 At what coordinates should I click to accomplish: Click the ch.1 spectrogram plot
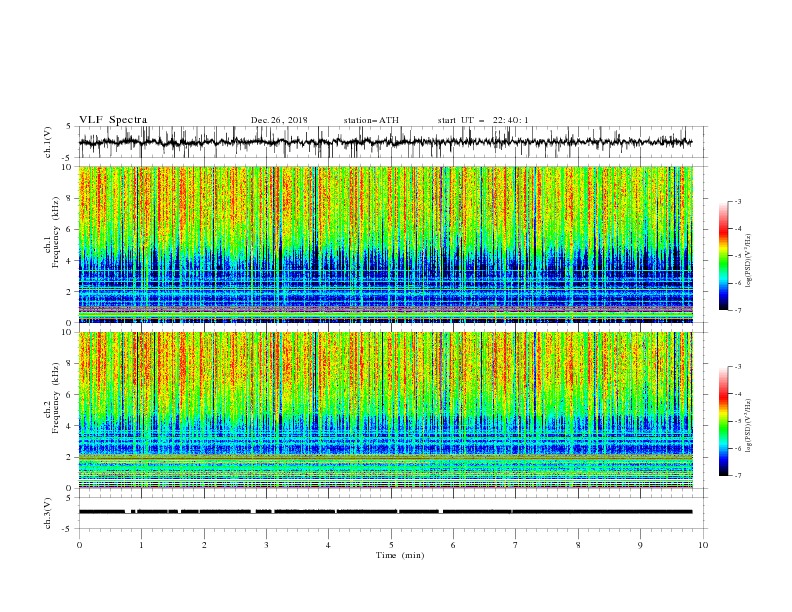pos(386,244)
